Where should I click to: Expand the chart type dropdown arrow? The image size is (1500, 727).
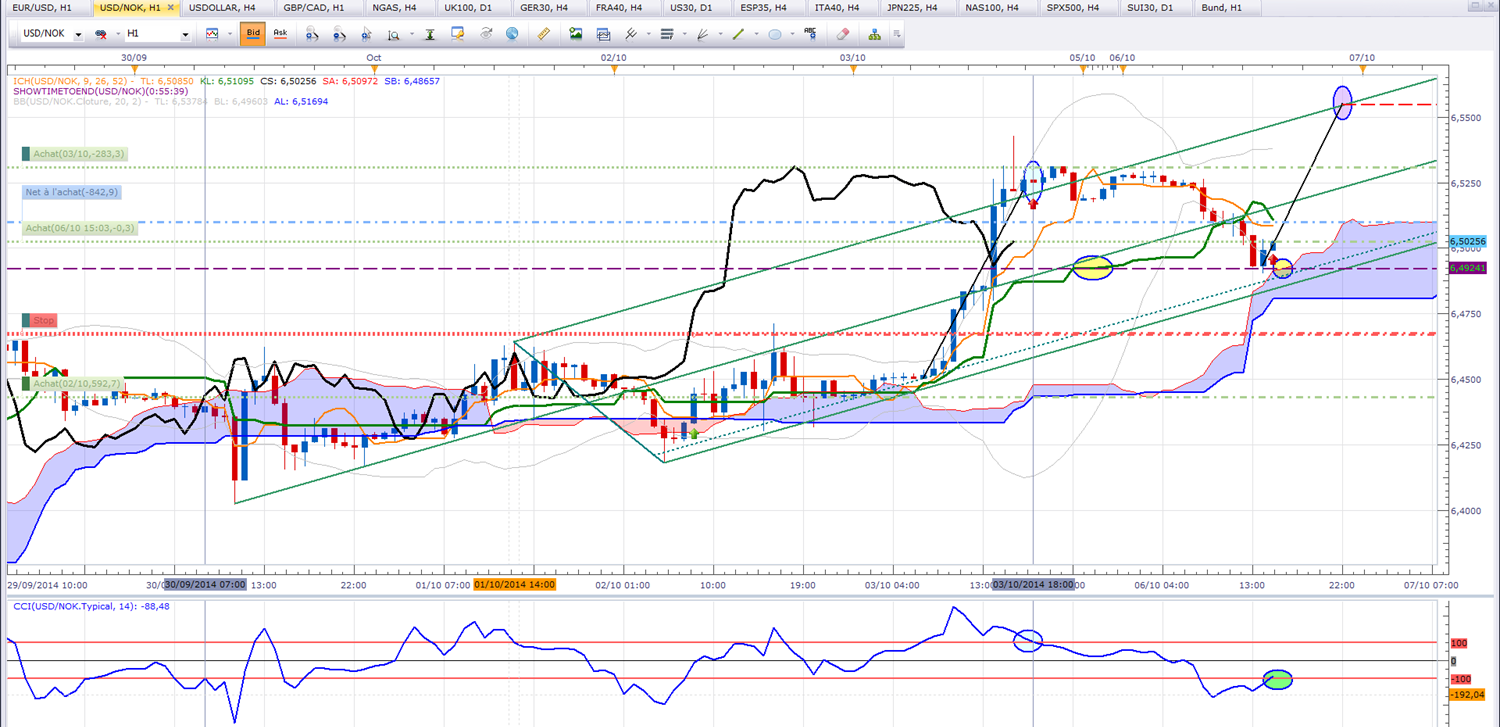228,34
